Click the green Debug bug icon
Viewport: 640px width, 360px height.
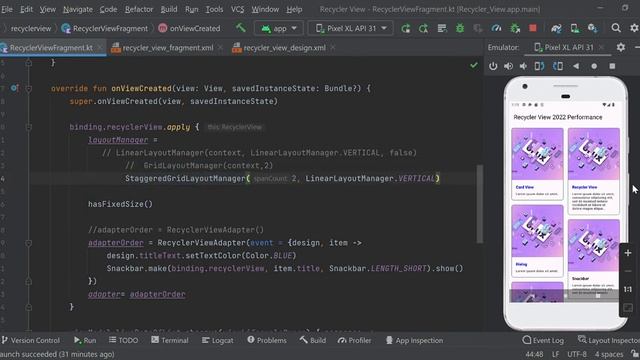tap(460, 28)
